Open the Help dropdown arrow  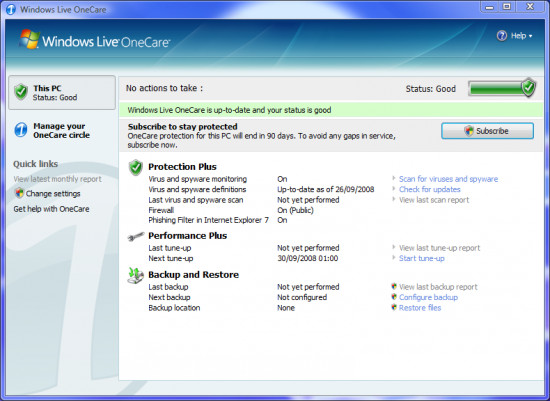[530, 36]
